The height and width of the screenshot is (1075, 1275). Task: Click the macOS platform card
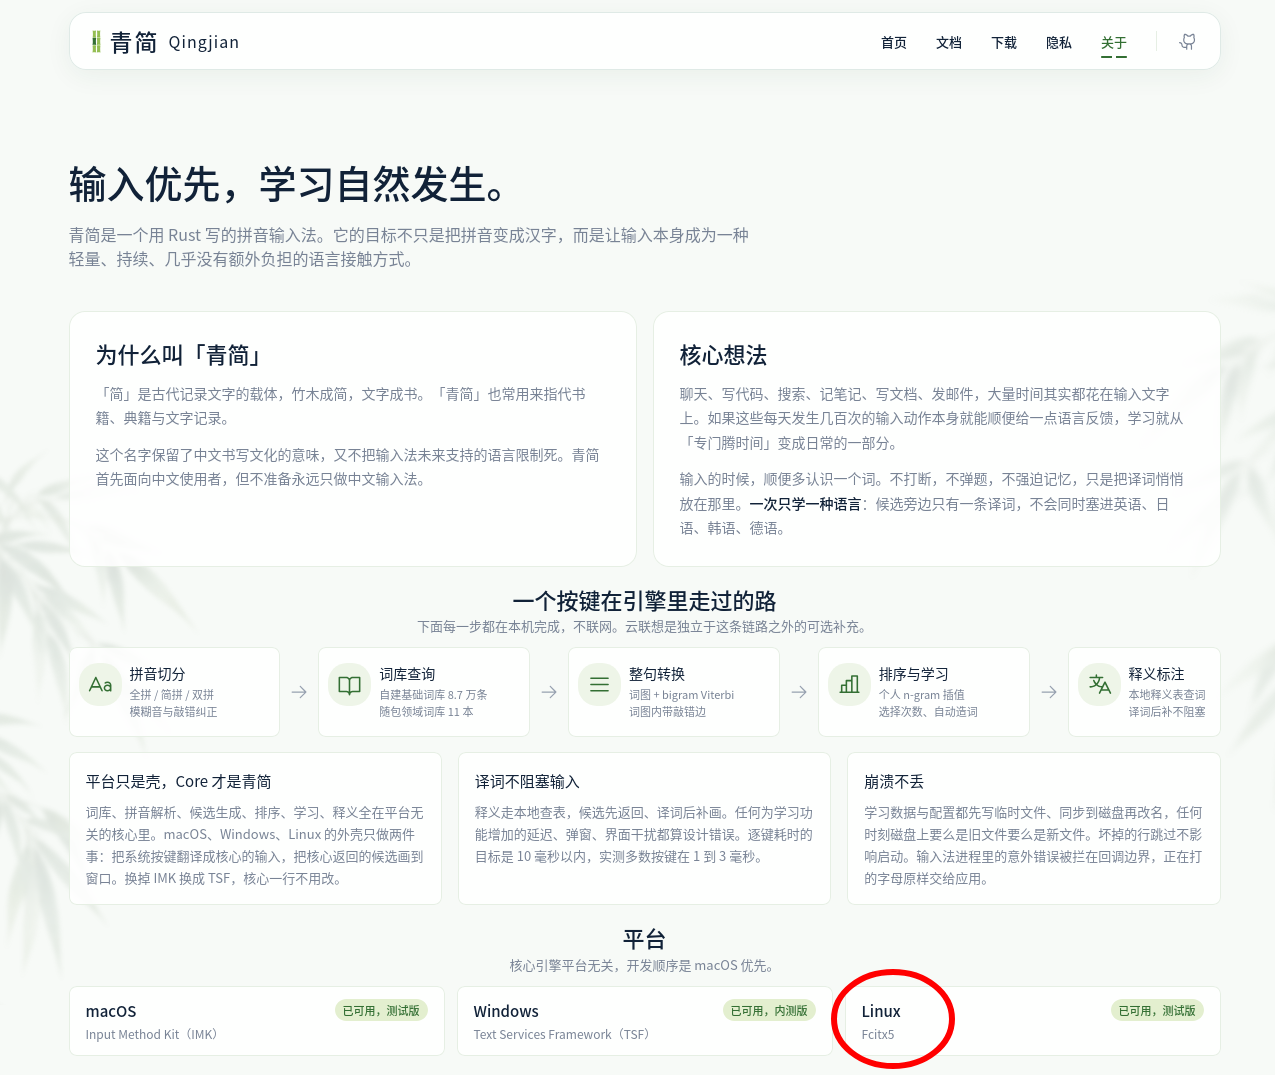click(x=257, y=1021)
